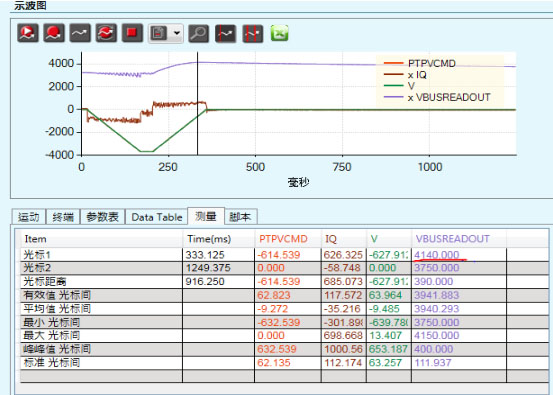Screen dimensions: 553x395
Task: Click the waveform trace toolbar icon
Action: 80,33
